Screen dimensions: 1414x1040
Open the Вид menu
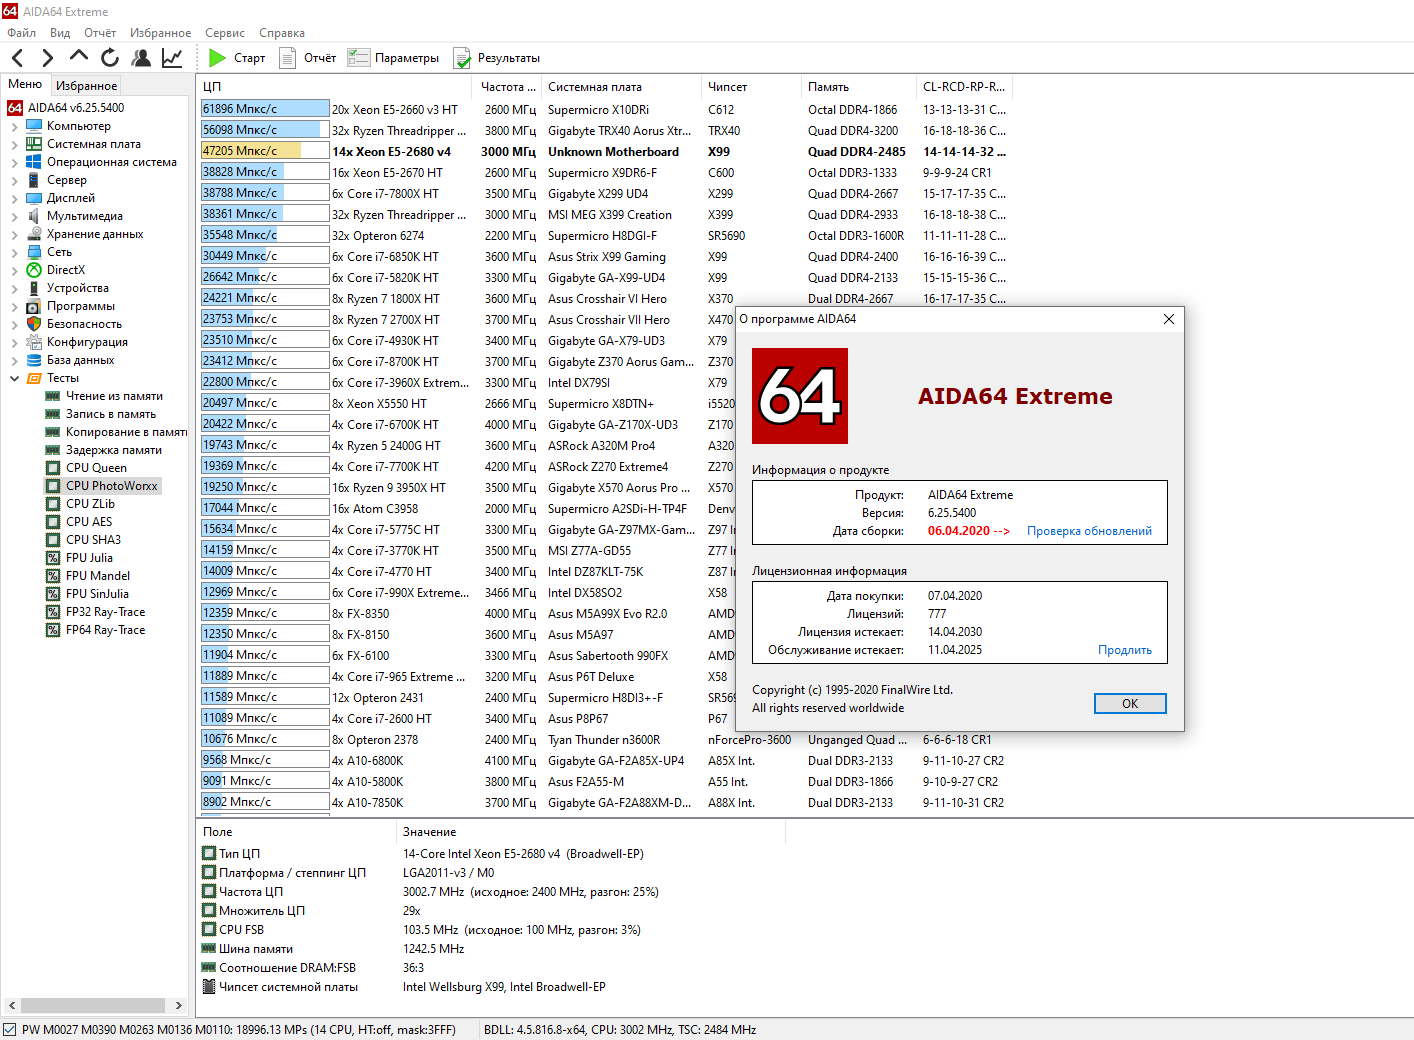[x=60, y=33]
